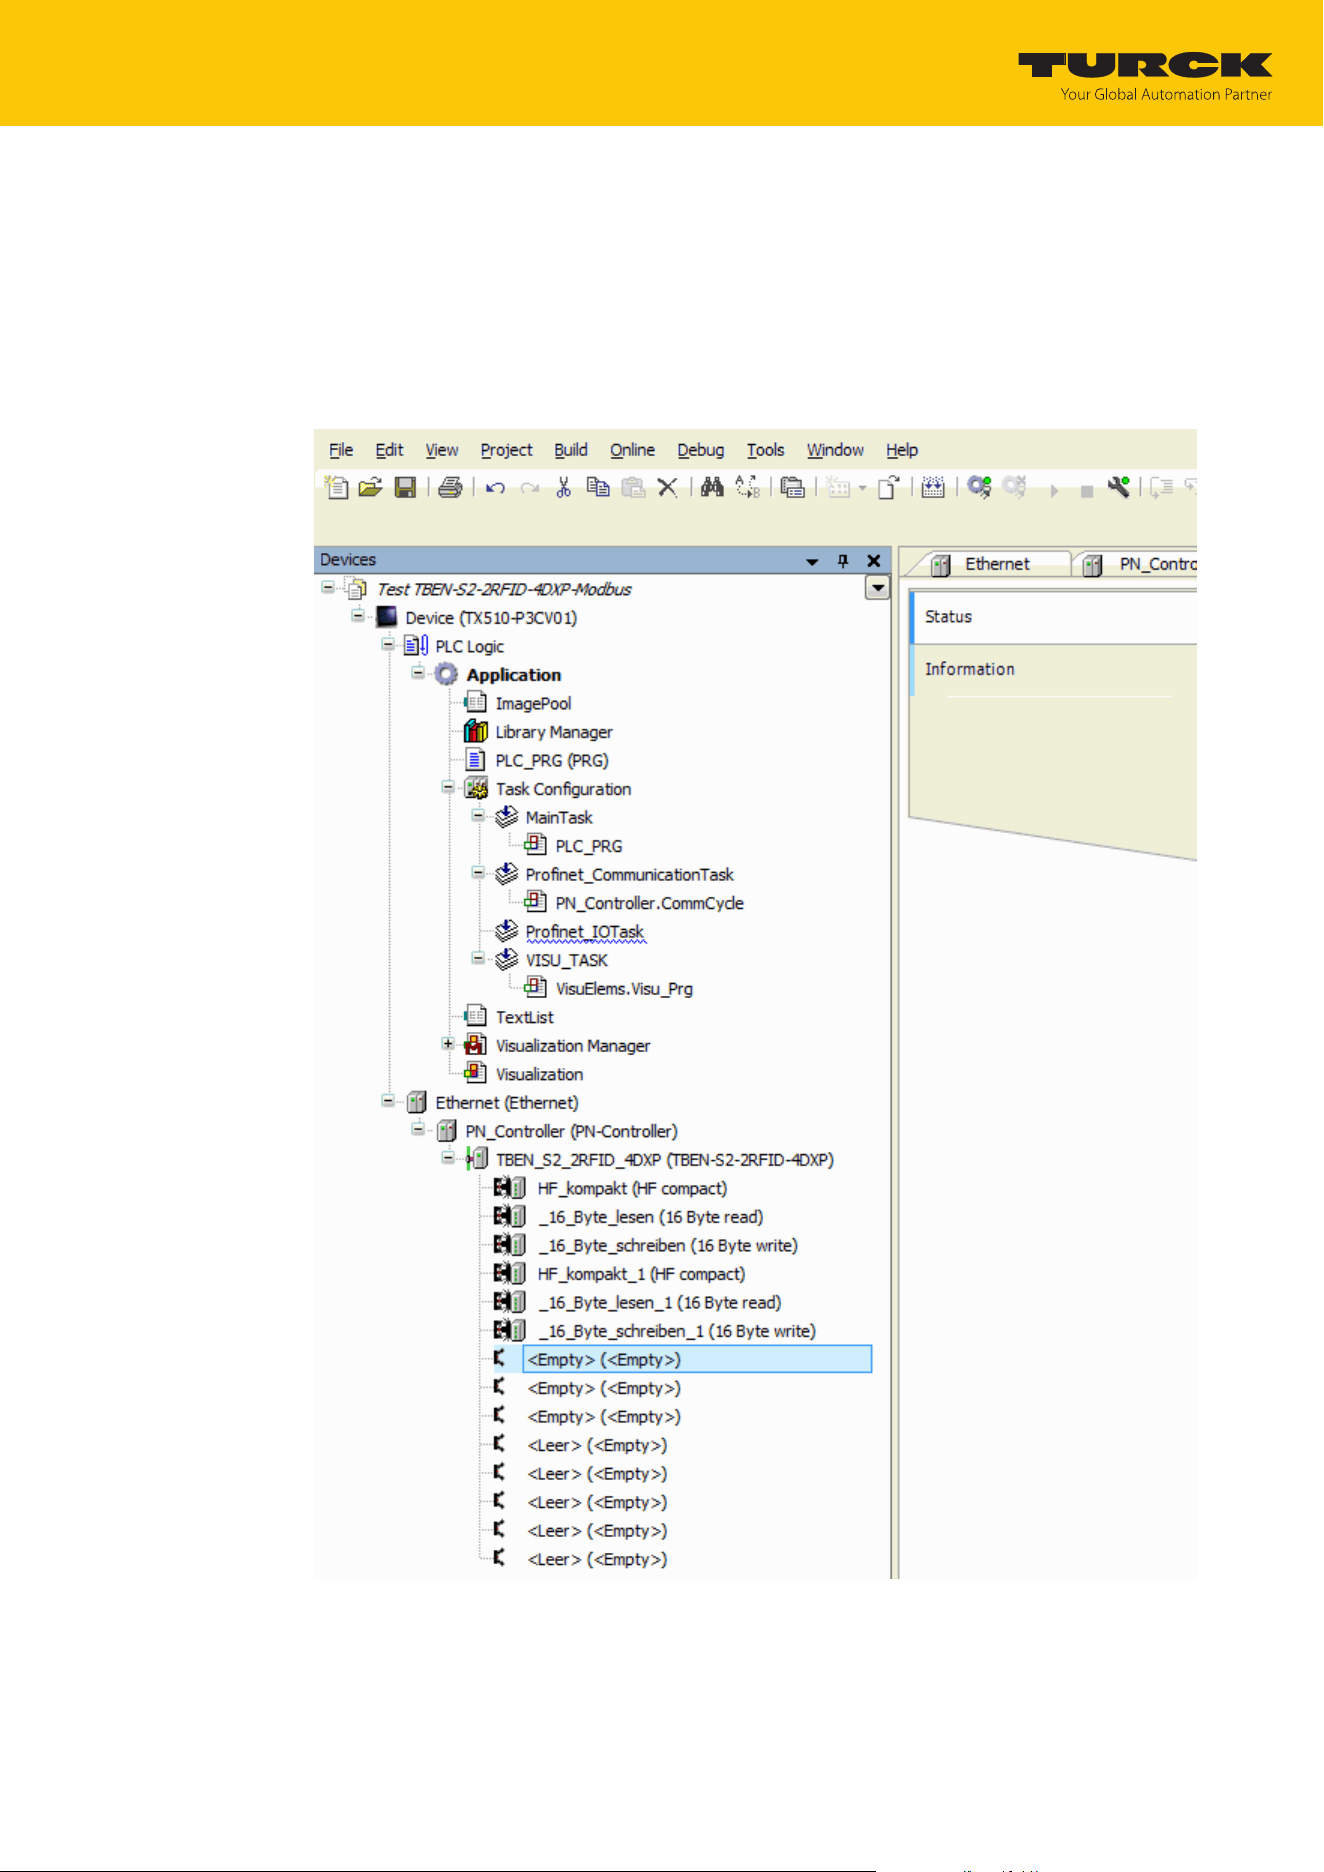Save the project with floppy icon
This screenshot has width=1324, height=1872.
coord(405,488)
